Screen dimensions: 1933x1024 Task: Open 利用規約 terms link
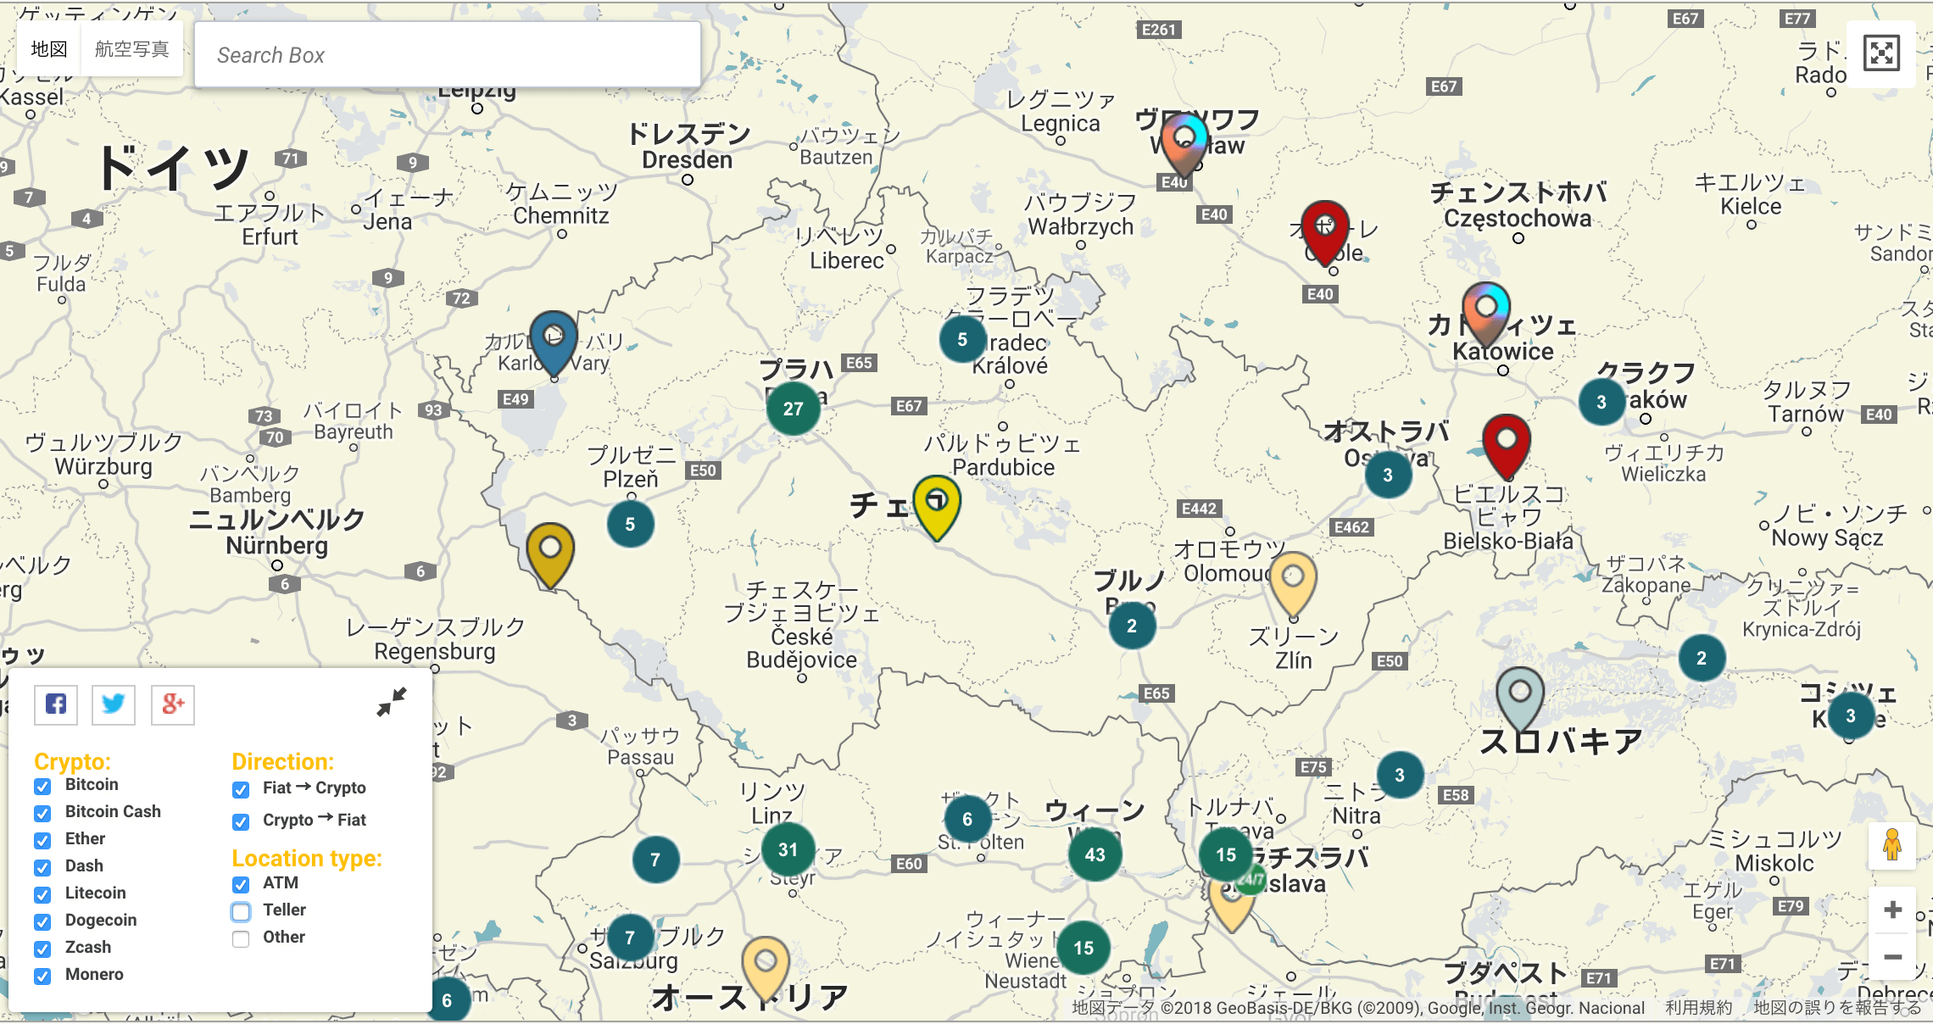point(1698,1008)
